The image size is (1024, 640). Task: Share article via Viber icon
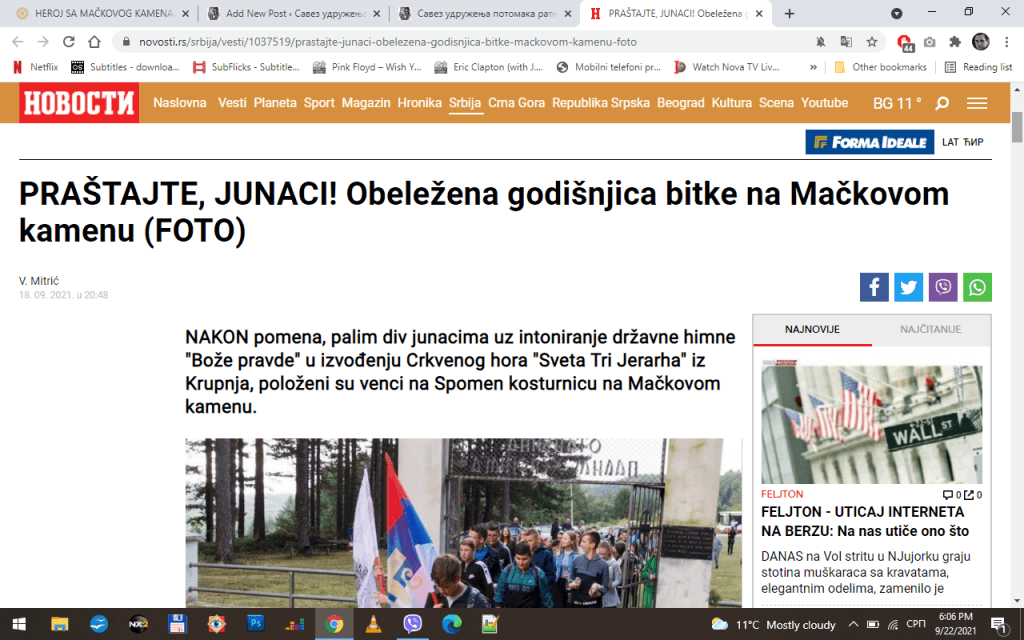[x=943, y=287]
